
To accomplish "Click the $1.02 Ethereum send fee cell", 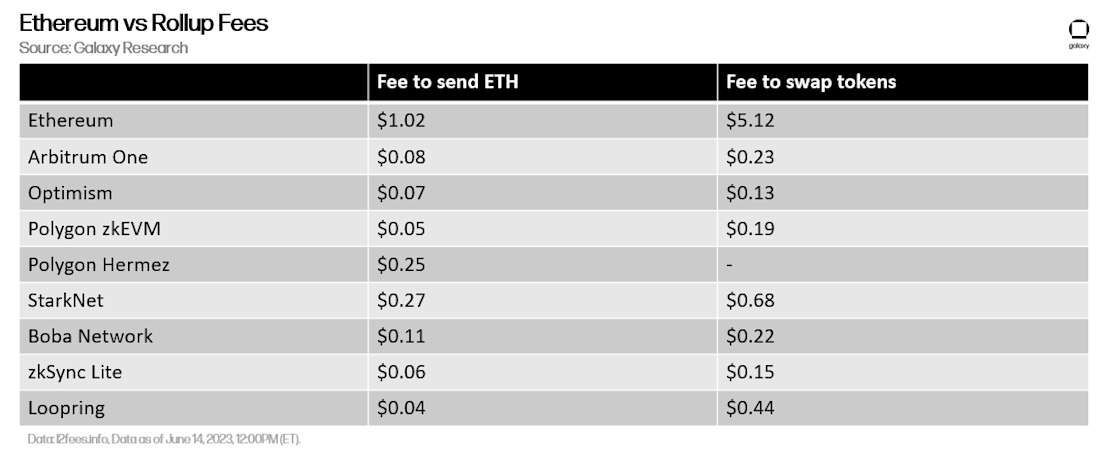I will click(401, 120).
